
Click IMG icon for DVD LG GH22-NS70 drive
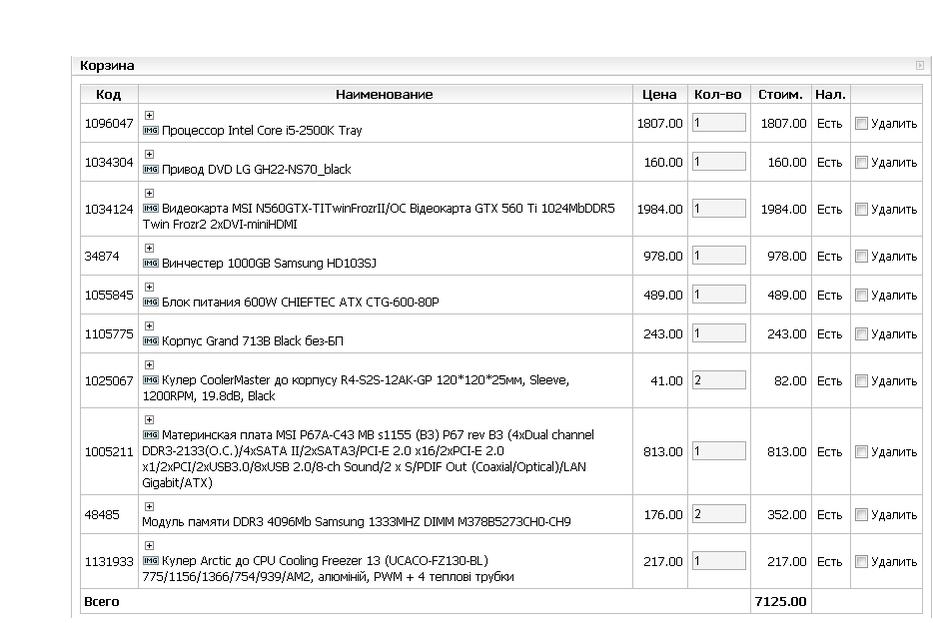(x=151, y=169)
